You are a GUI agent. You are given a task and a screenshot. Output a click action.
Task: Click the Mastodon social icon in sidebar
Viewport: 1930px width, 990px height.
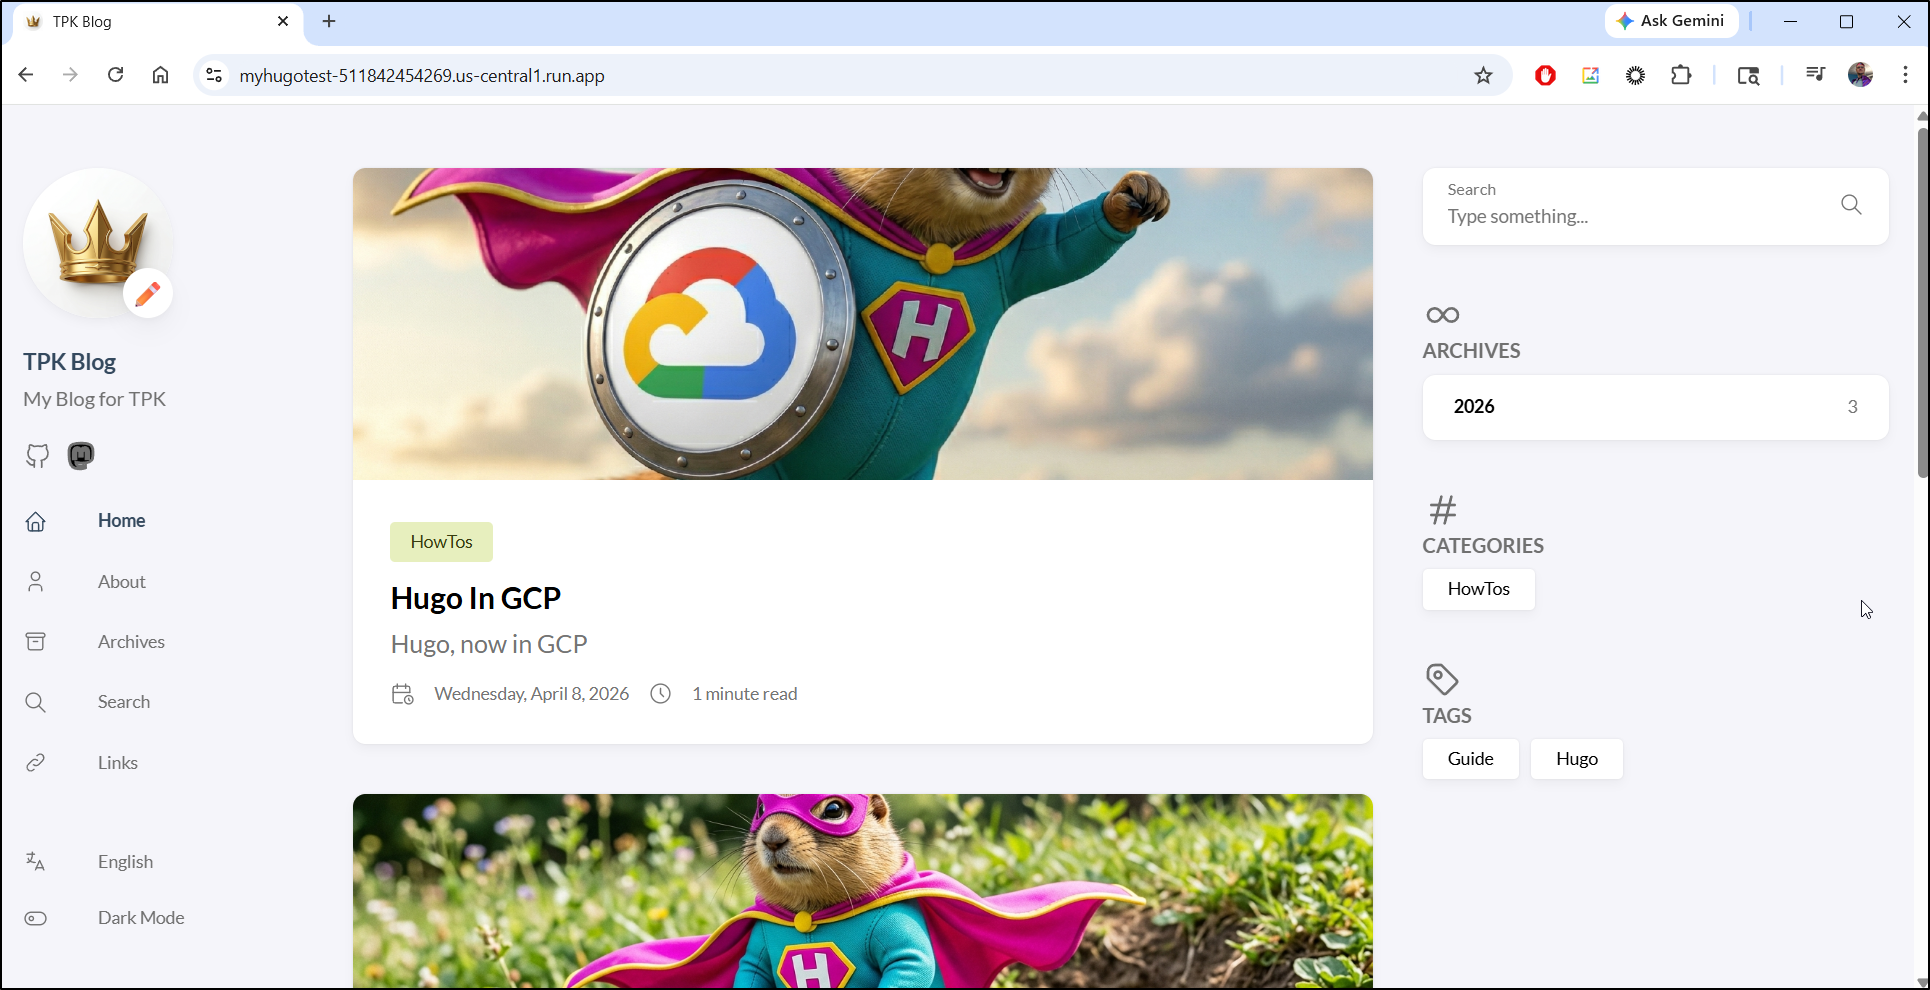pyautogui.click(x=81, y=456)
